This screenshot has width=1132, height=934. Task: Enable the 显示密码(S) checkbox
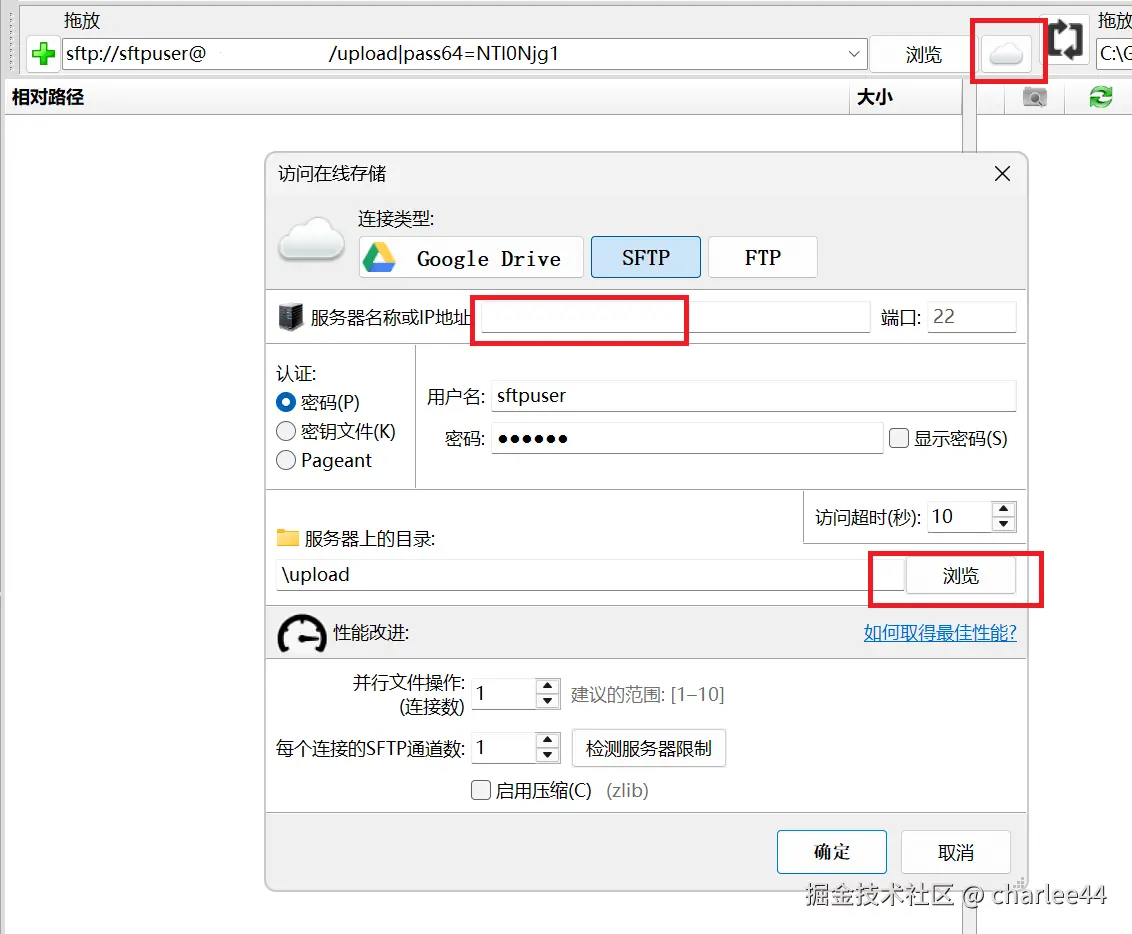click(x=898, y=438)
